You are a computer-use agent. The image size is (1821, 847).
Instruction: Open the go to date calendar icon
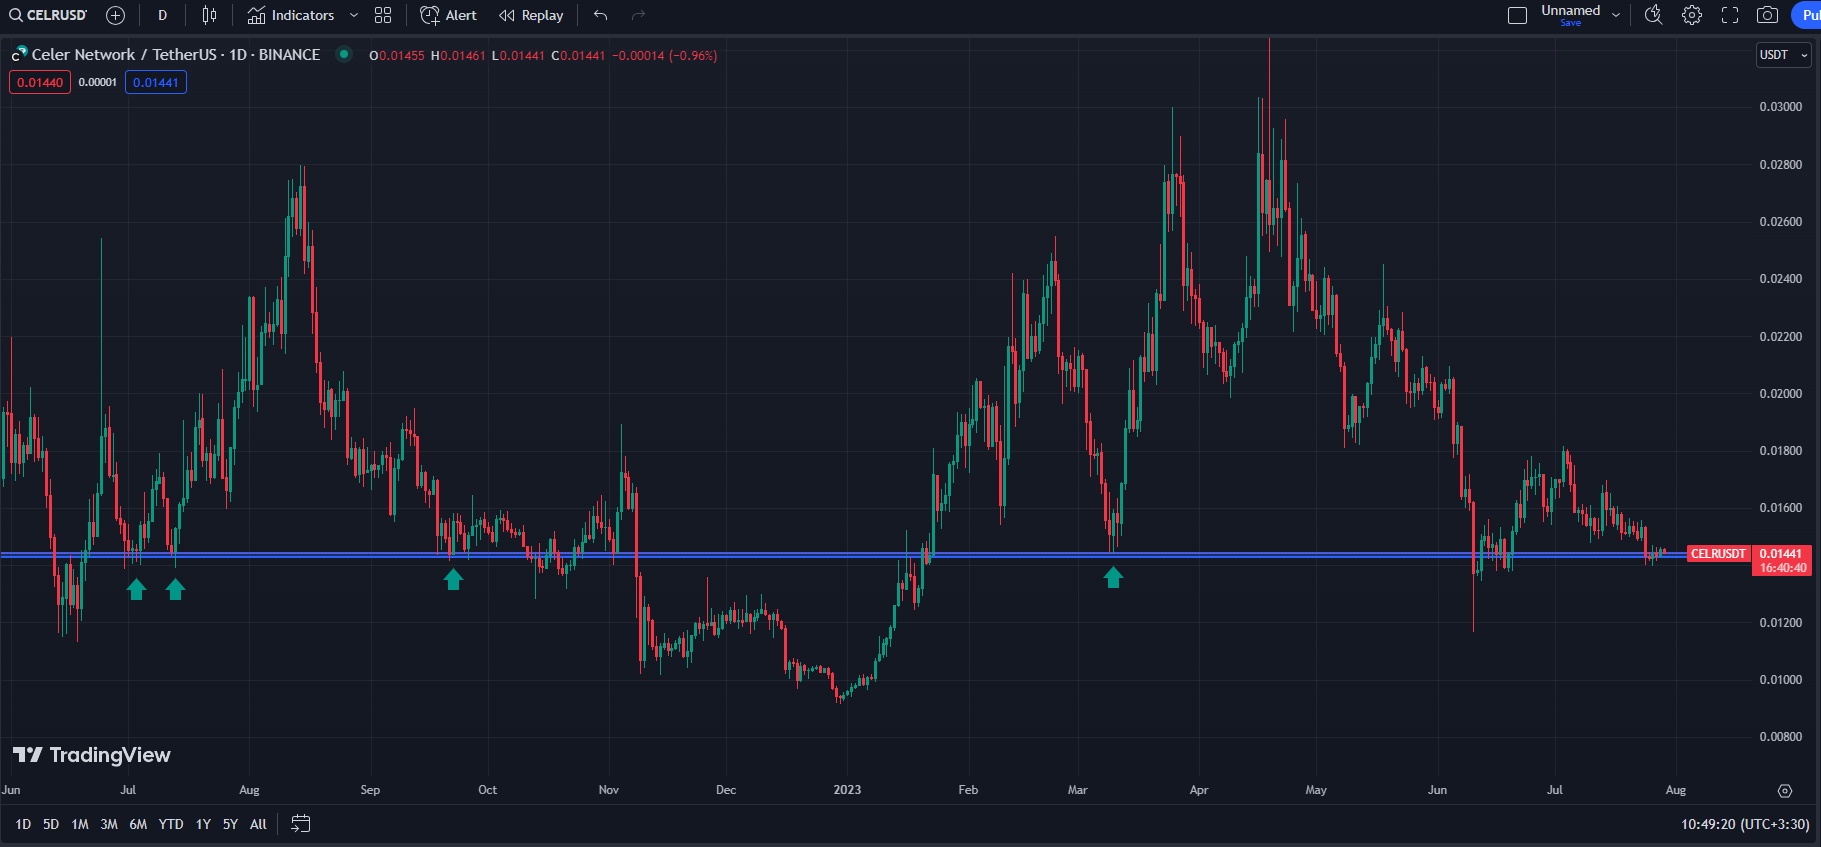coord(300,824)
